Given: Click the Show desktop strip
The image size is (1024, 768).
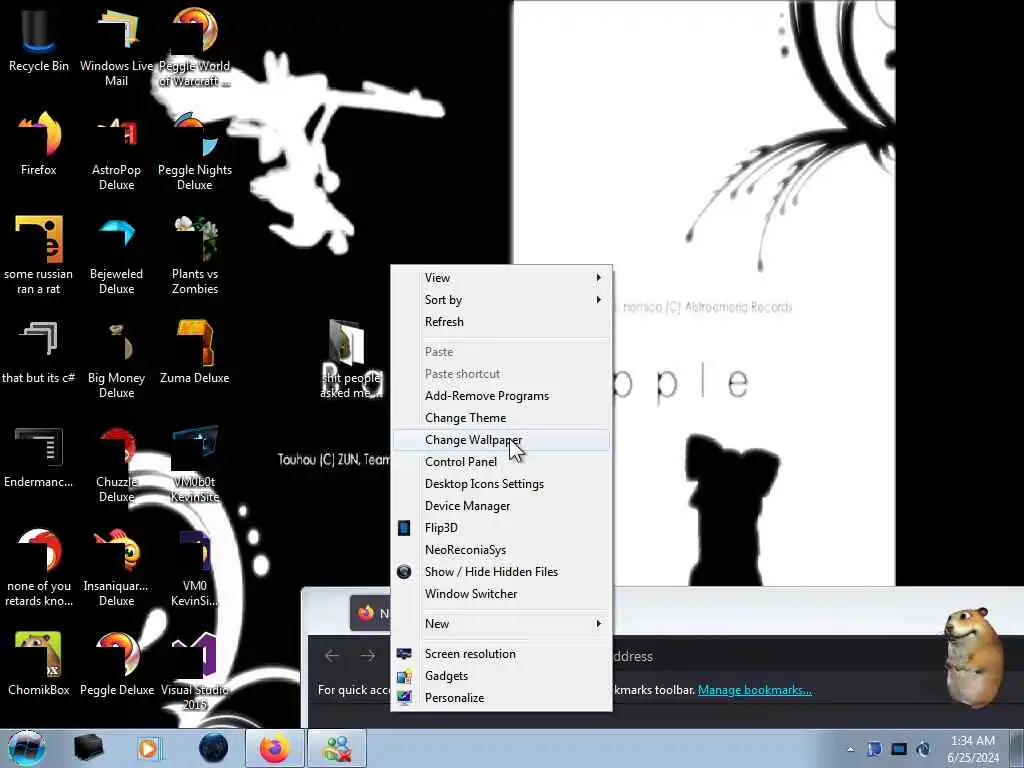Looking at the screenshot, I should 1017,748.
